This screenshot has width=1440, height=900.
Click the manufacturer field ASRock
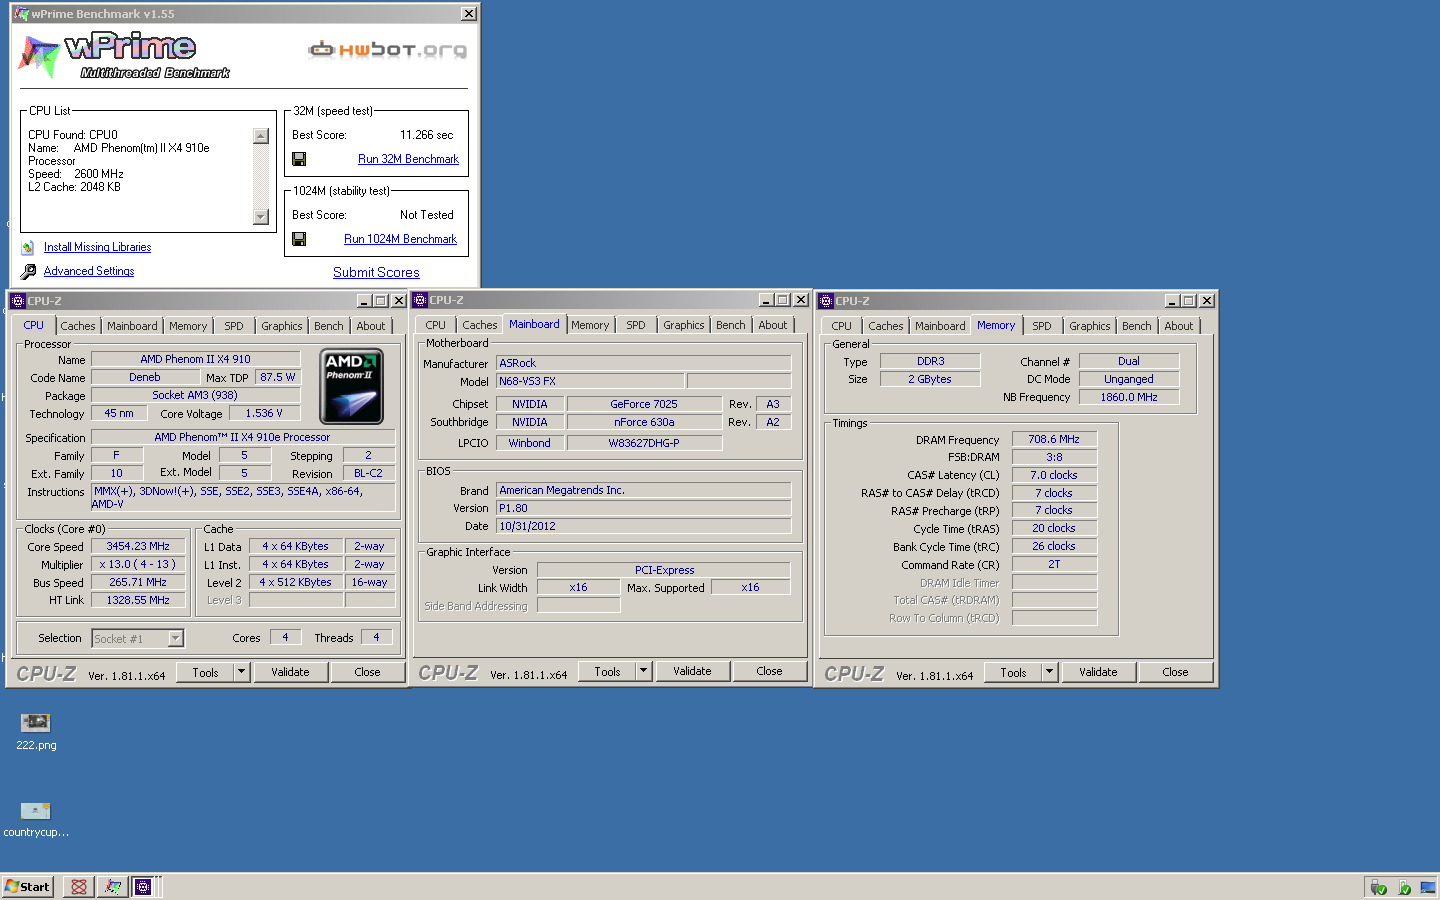click(x=643, y=363)
